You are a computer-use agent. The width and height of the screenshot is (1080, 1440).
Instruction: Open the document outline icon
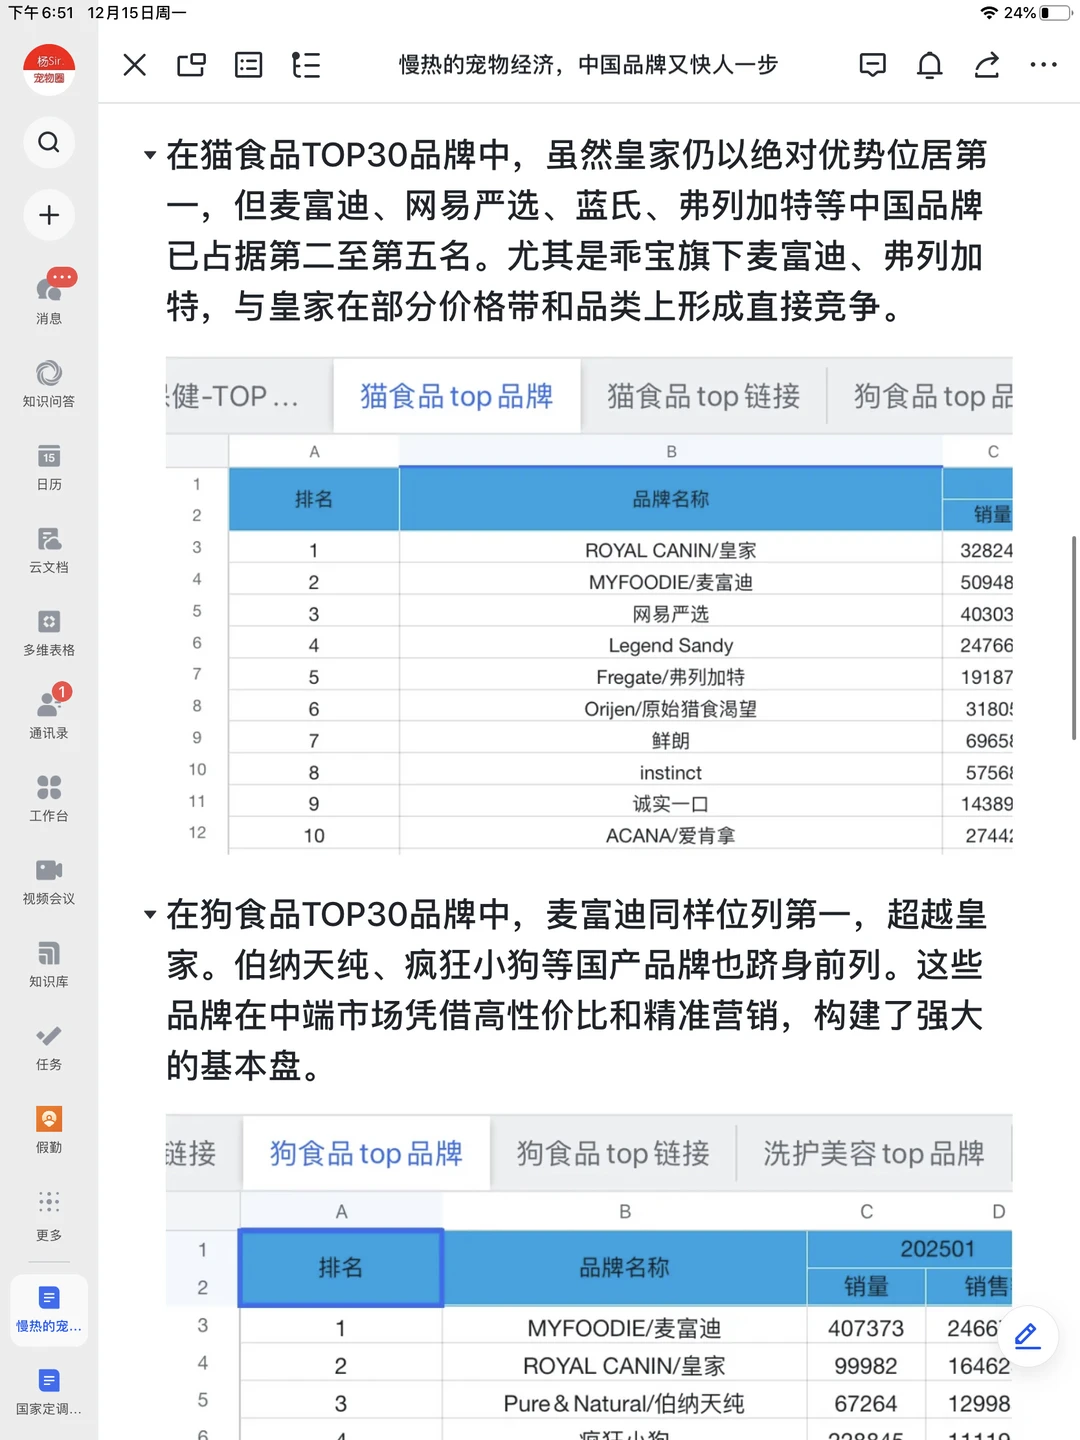point(306,65)
